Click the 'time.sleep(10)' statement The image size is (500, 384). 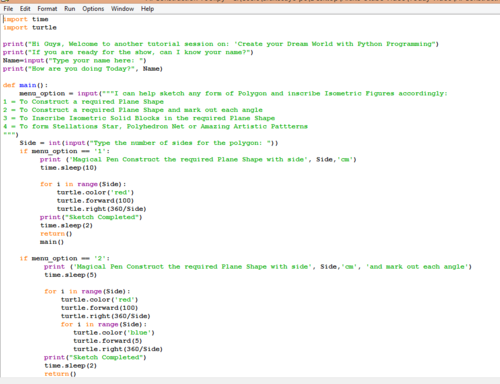(x=68, y=168)
